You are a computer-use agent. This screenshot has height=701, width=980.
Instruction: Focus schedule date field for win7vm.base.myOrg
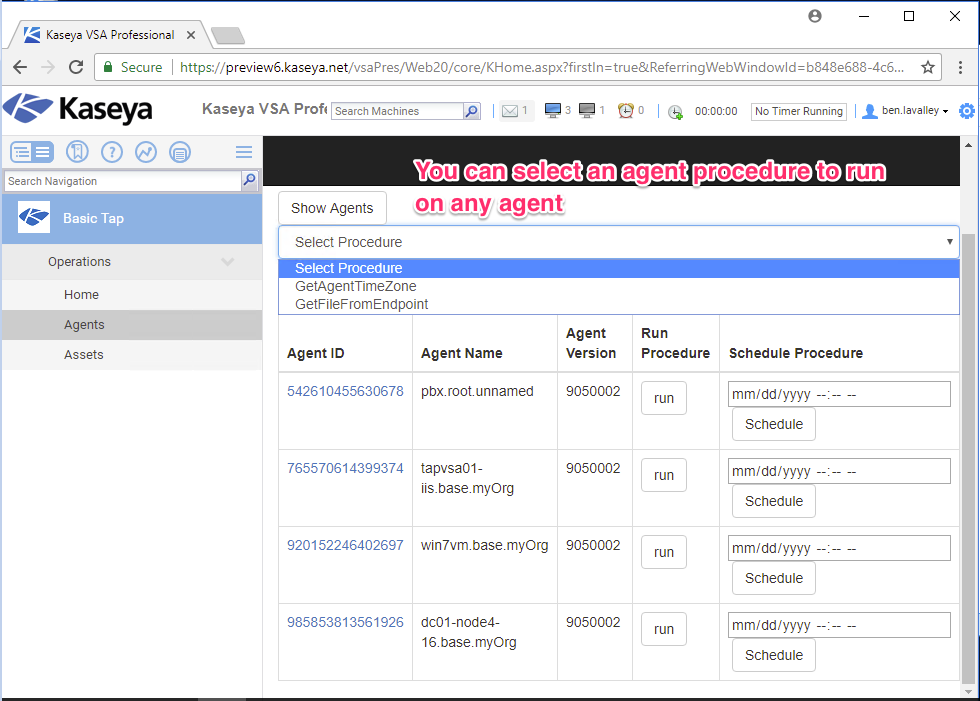click(x=839, y=548)
